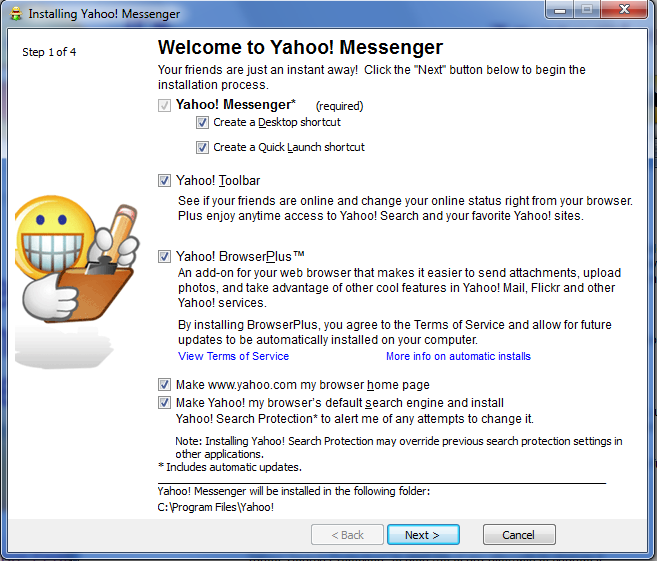Click the Next button to continue
Image resolution: width=657 pixels, height=561 pixels.
(x=423, y=535)
